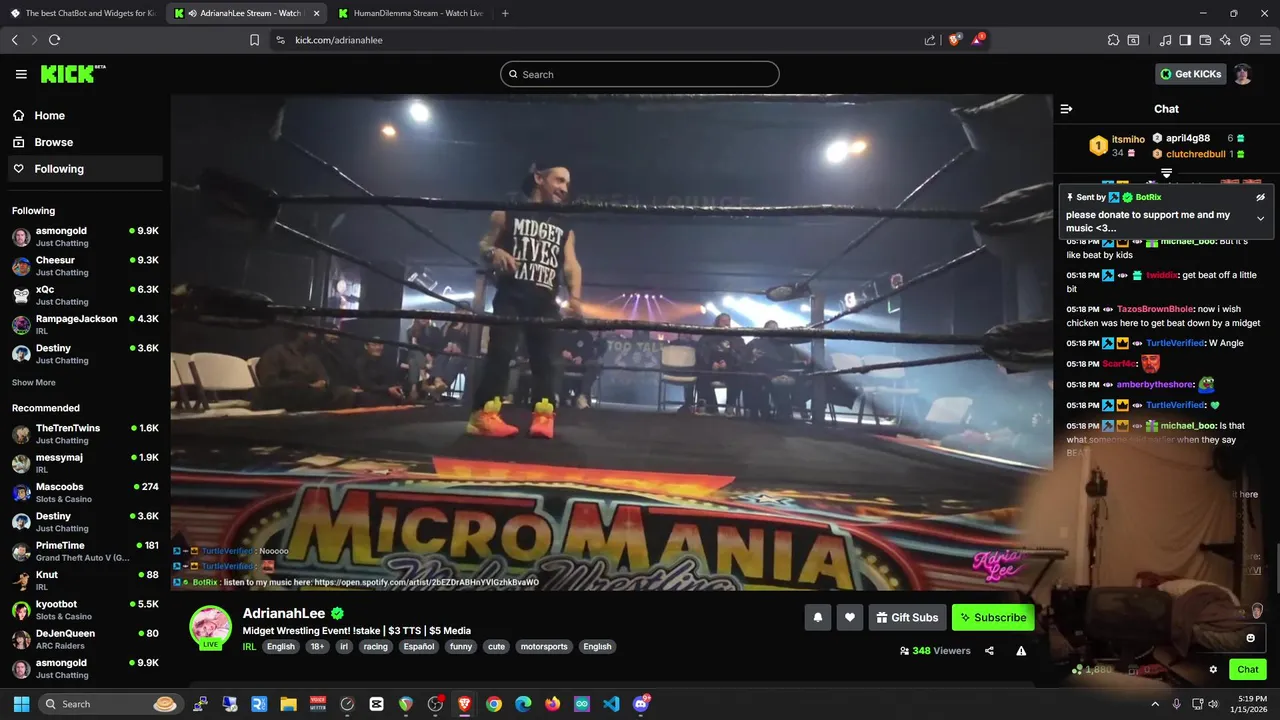Click the Gift Subs button
1280x720 pixels.
click(907, 617)
